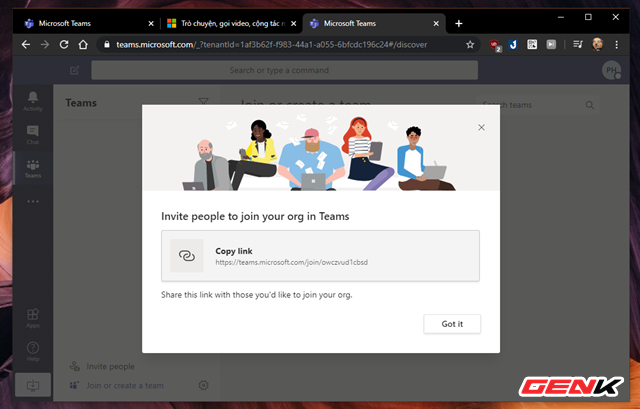Viewport: 640px width, 409px height.
Task: Click the Got it button
Action: [x=452, y=324]
